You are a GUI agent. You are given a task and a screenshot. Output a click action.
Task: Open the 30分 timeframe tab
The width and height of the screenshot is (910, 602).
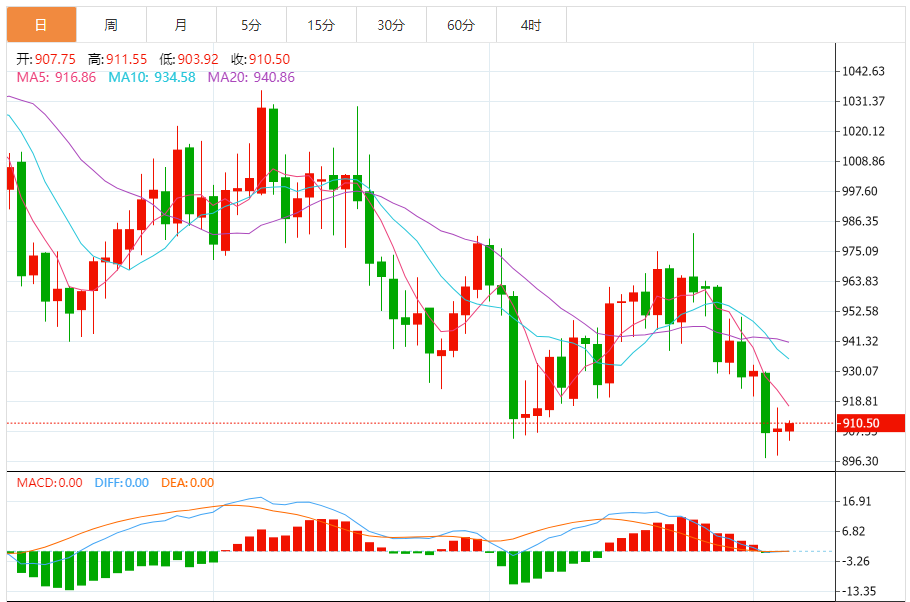[x=391, y=25]
